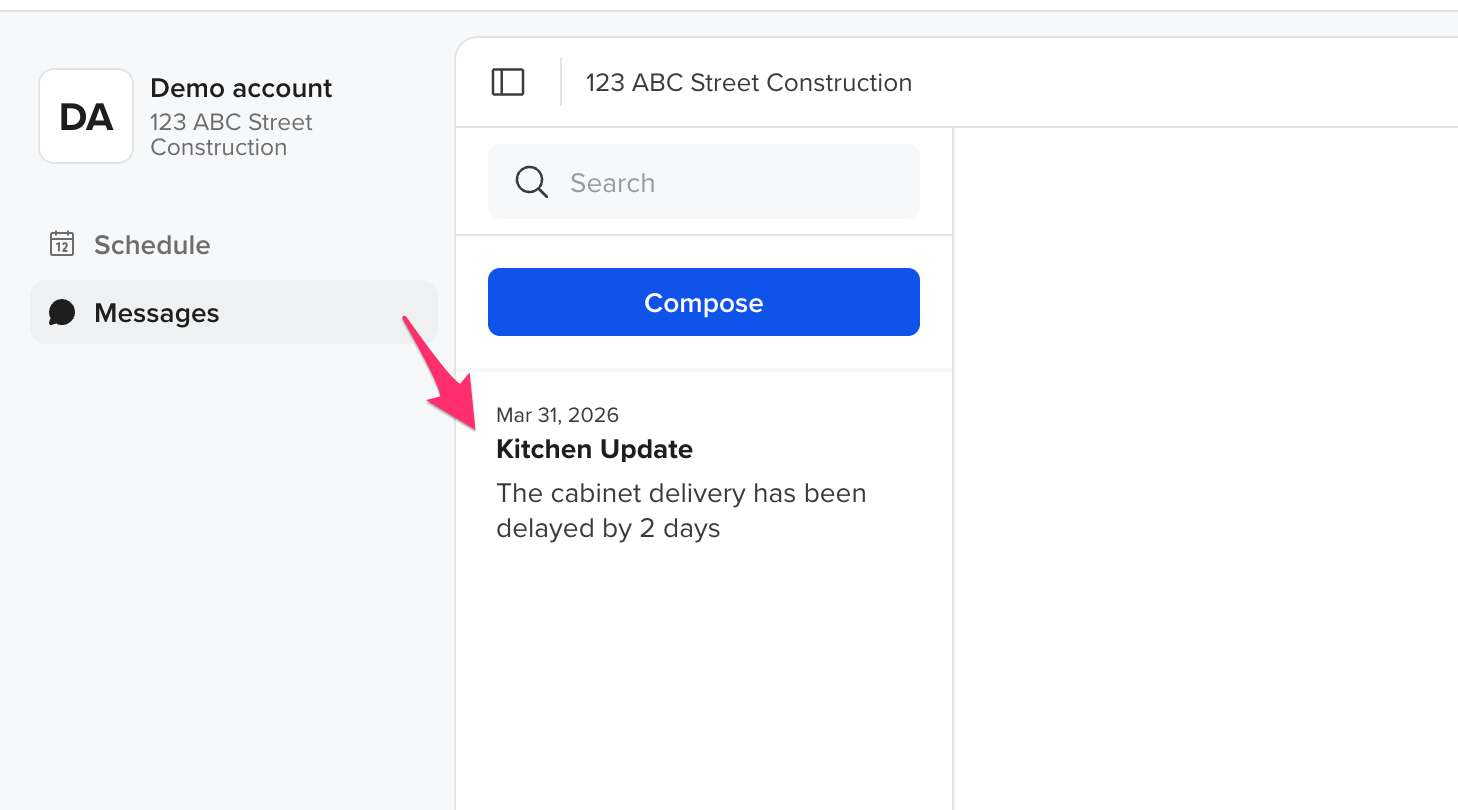This screenshot has height=810, width=1458.
Task: Click the empty message detail pane
Action: tap(1206, 468)
